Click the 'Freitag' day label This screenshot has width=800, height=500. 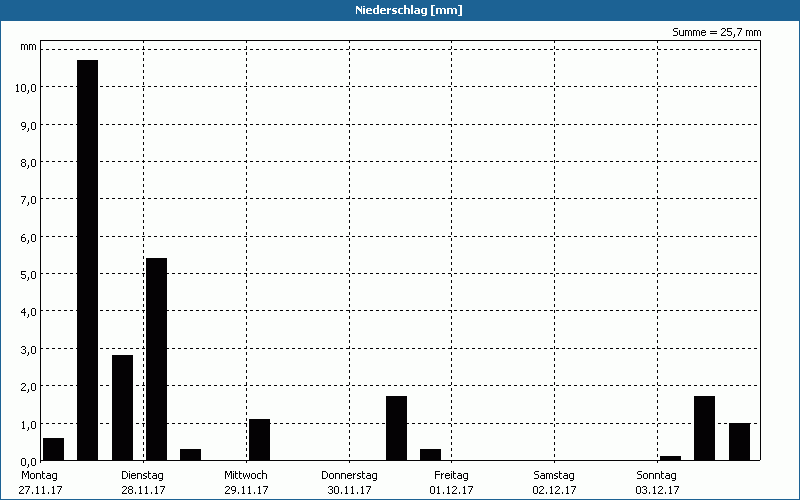point(451,476)
